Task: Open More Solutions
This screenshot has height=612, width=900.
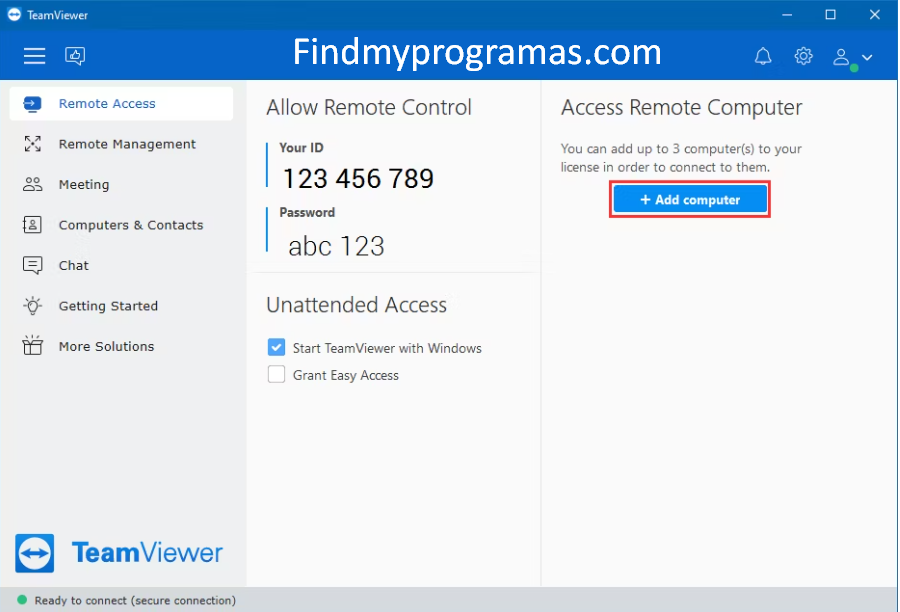Action: pyautogui.click(x=106, y=346)
